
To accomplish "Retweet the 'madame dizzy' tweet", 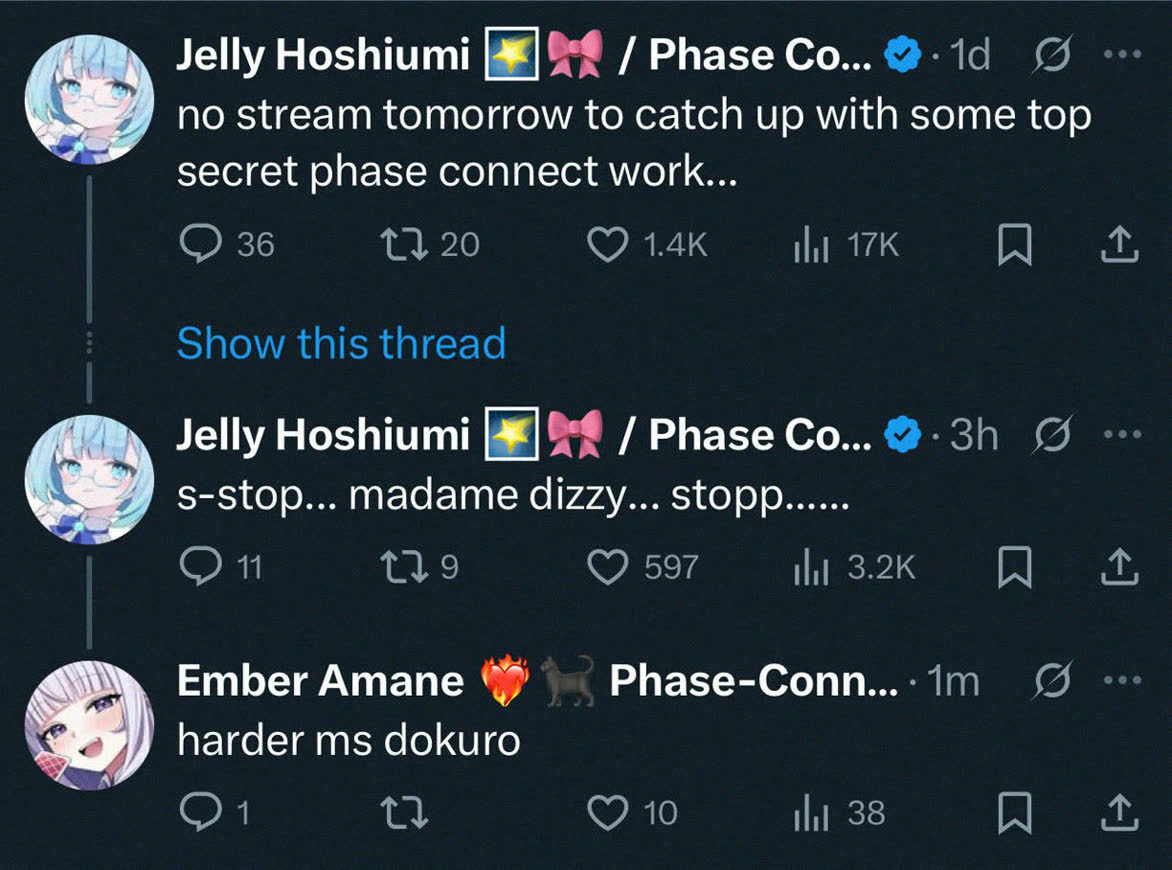I will tap(406, 568).
